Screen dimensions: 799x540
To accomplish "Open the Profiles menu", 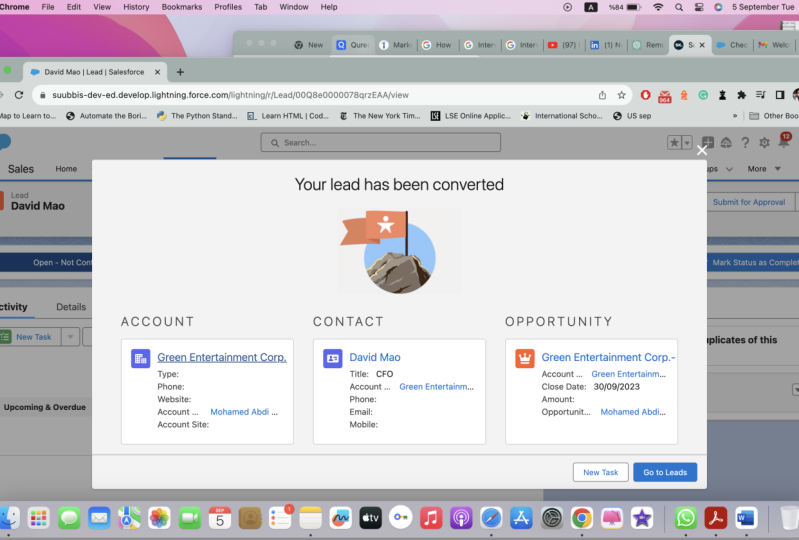I will [228, 7].
